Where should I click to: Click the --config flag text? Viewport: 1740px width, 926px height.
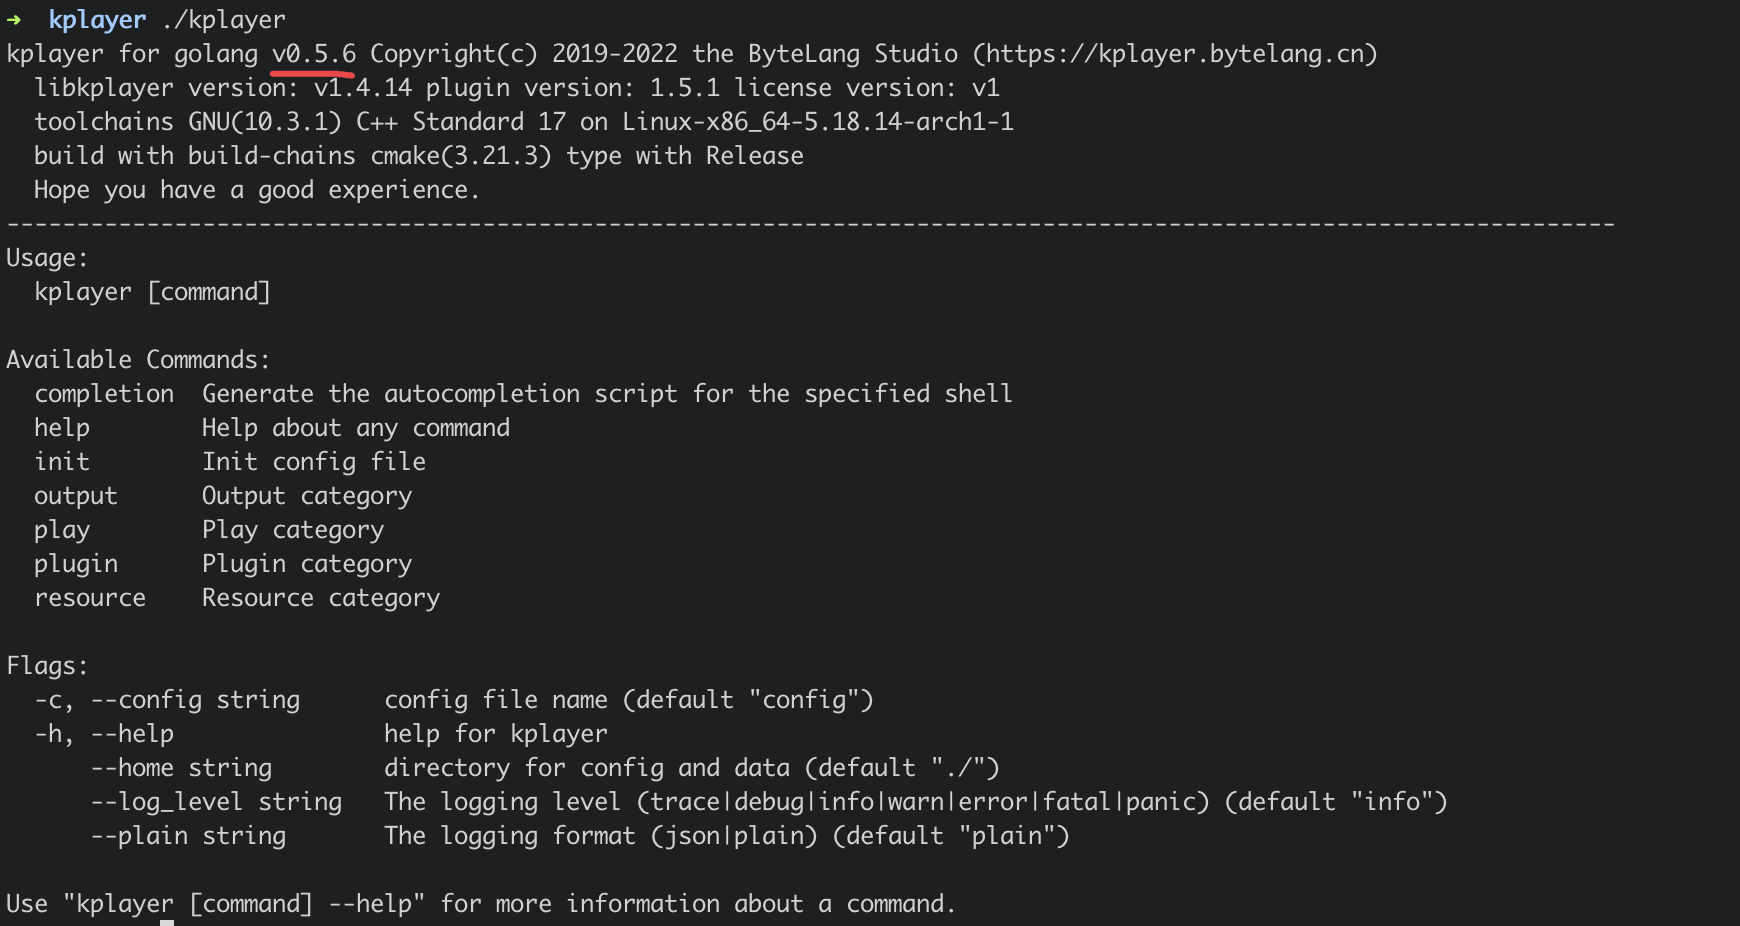[146, 700]
